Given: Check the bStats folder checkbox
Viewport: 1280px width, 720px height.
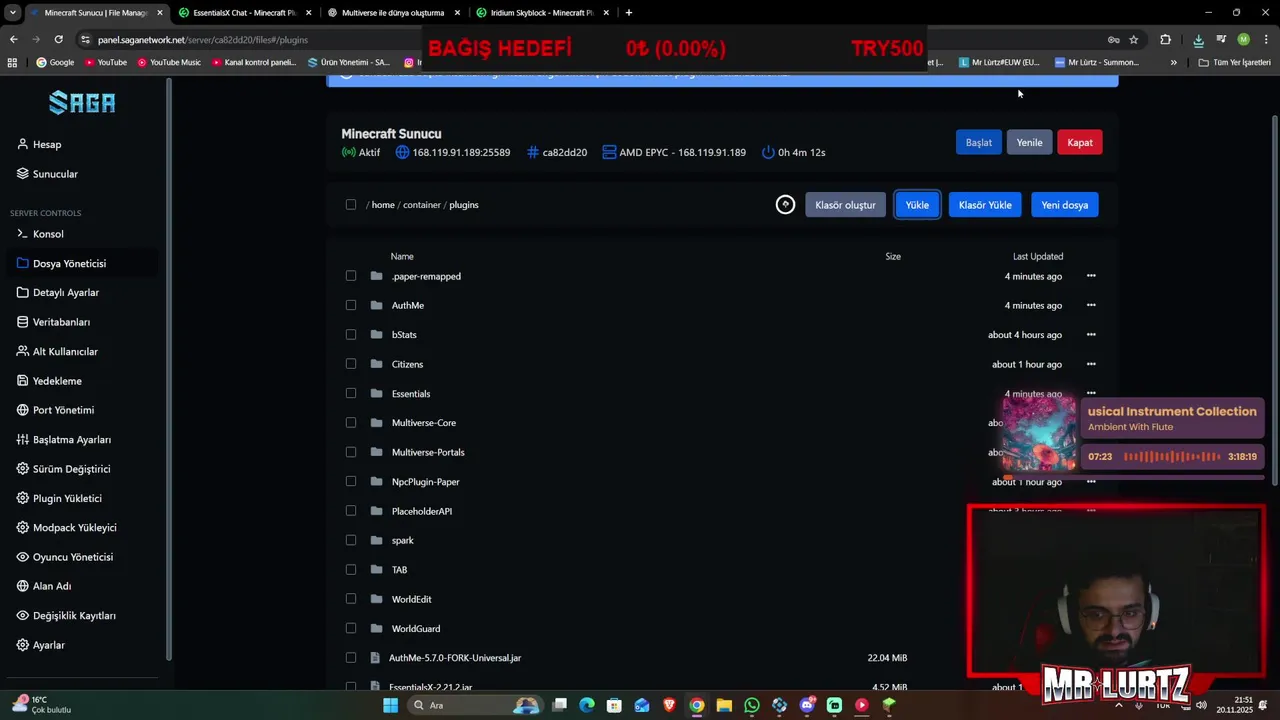Looking at the screenshot, I should tap(351, 335).
